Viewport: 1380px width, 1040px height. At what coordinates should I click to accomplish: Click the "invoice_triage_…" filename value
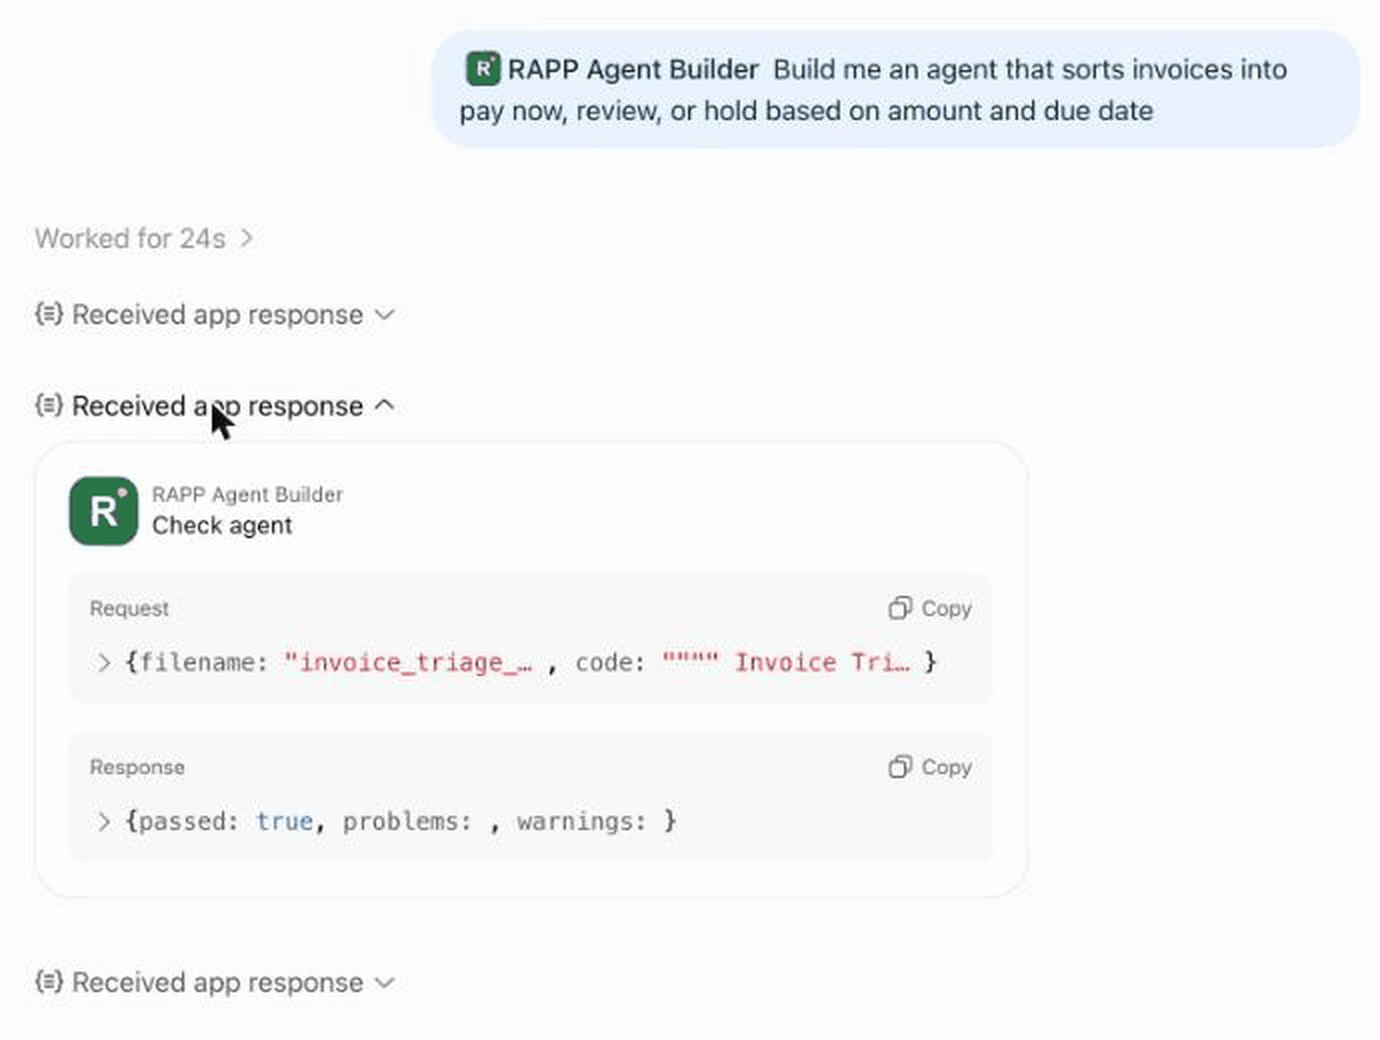click(x=408, y=662)
